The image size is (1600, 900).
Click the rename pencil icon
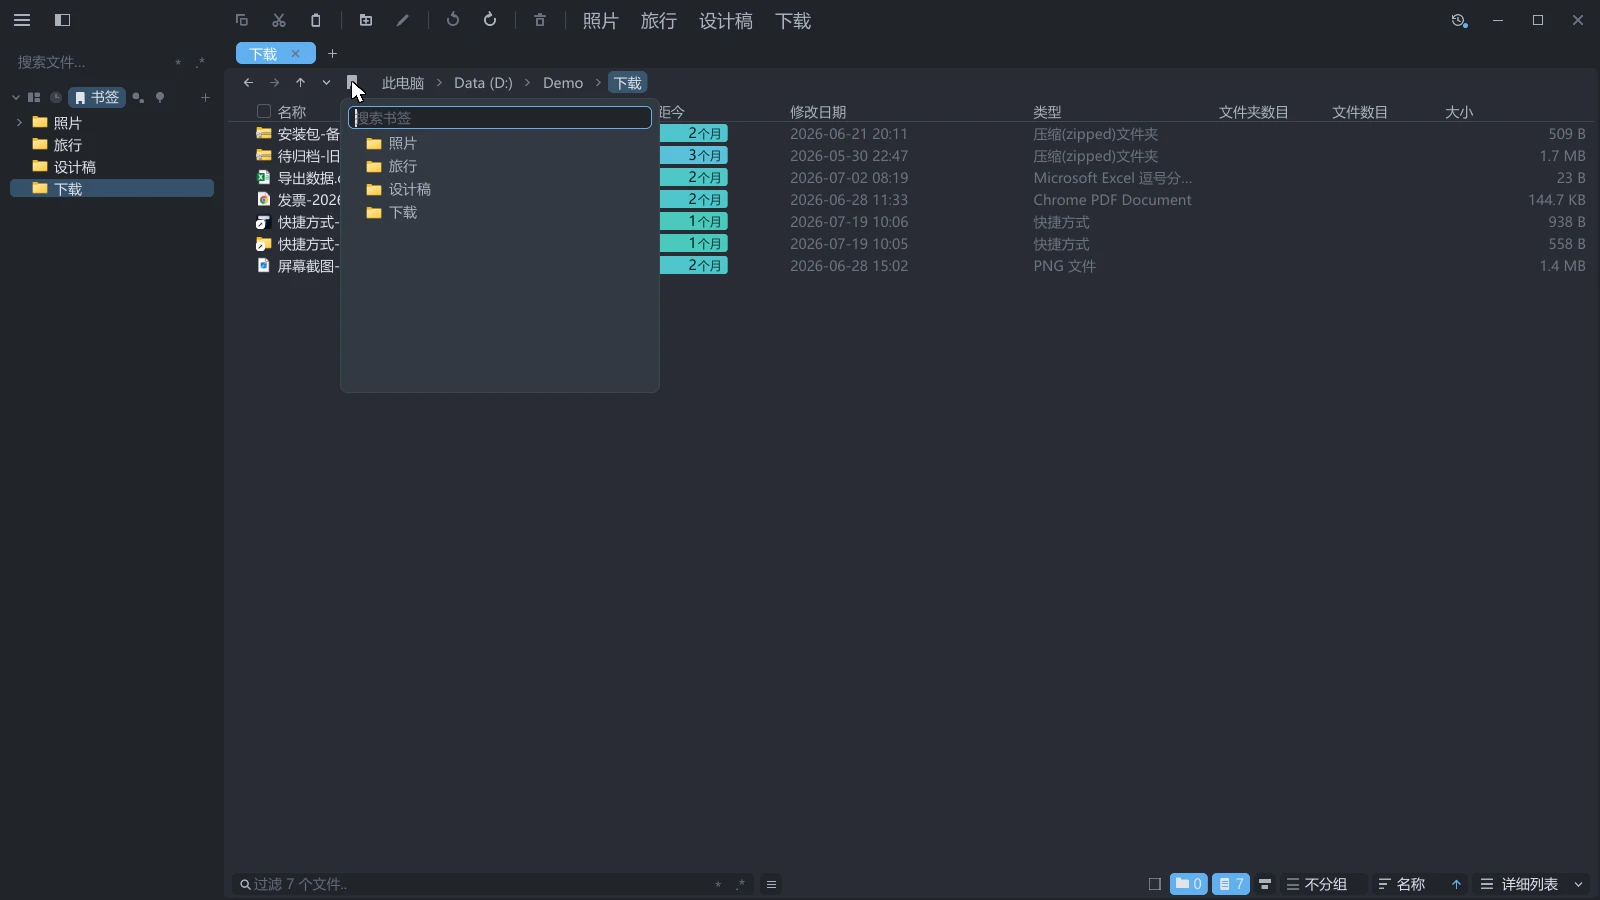[x=403, y=20]
